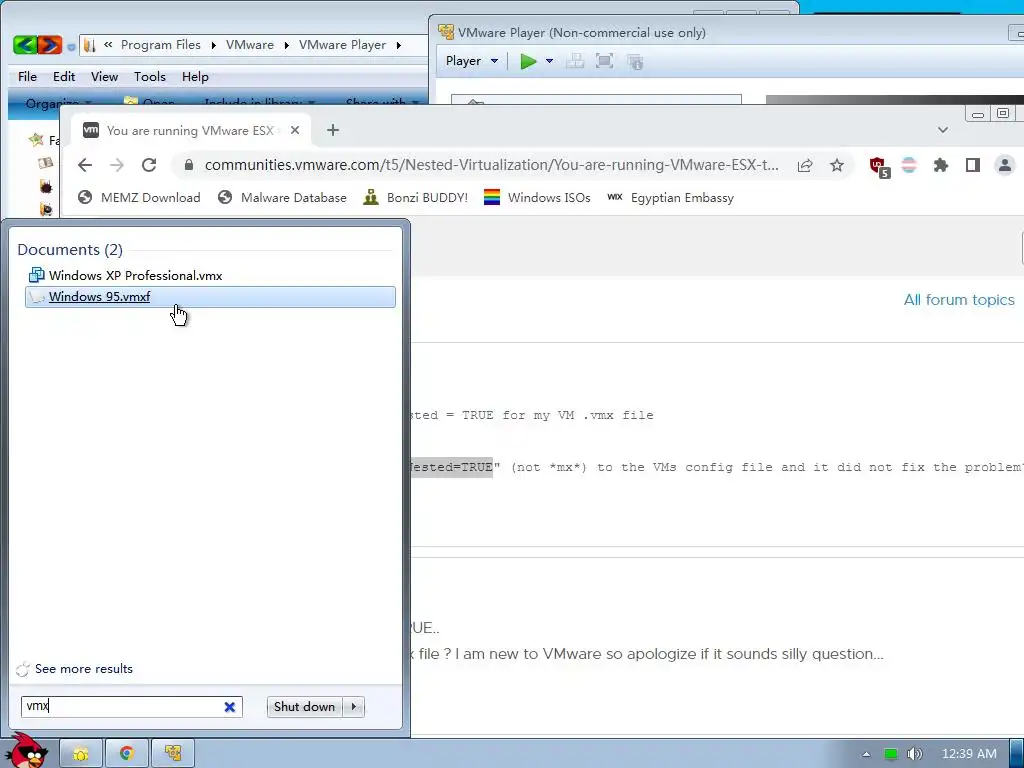Switch to Chrome on the taskbar

pos(127,754)
